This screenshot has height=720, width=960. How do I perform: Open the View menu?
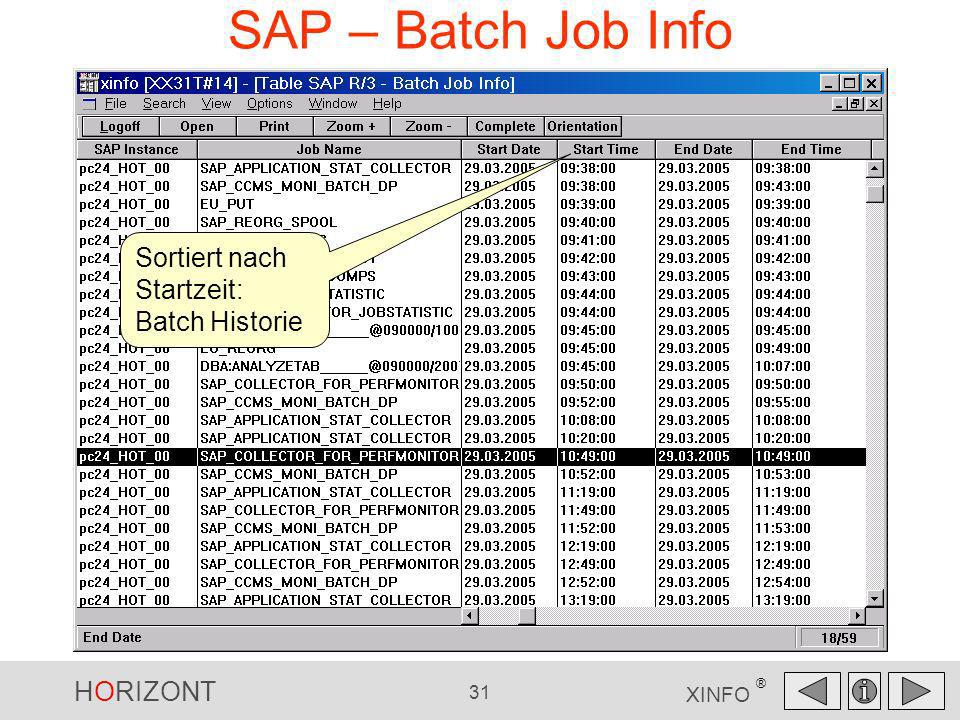[216, 103]
